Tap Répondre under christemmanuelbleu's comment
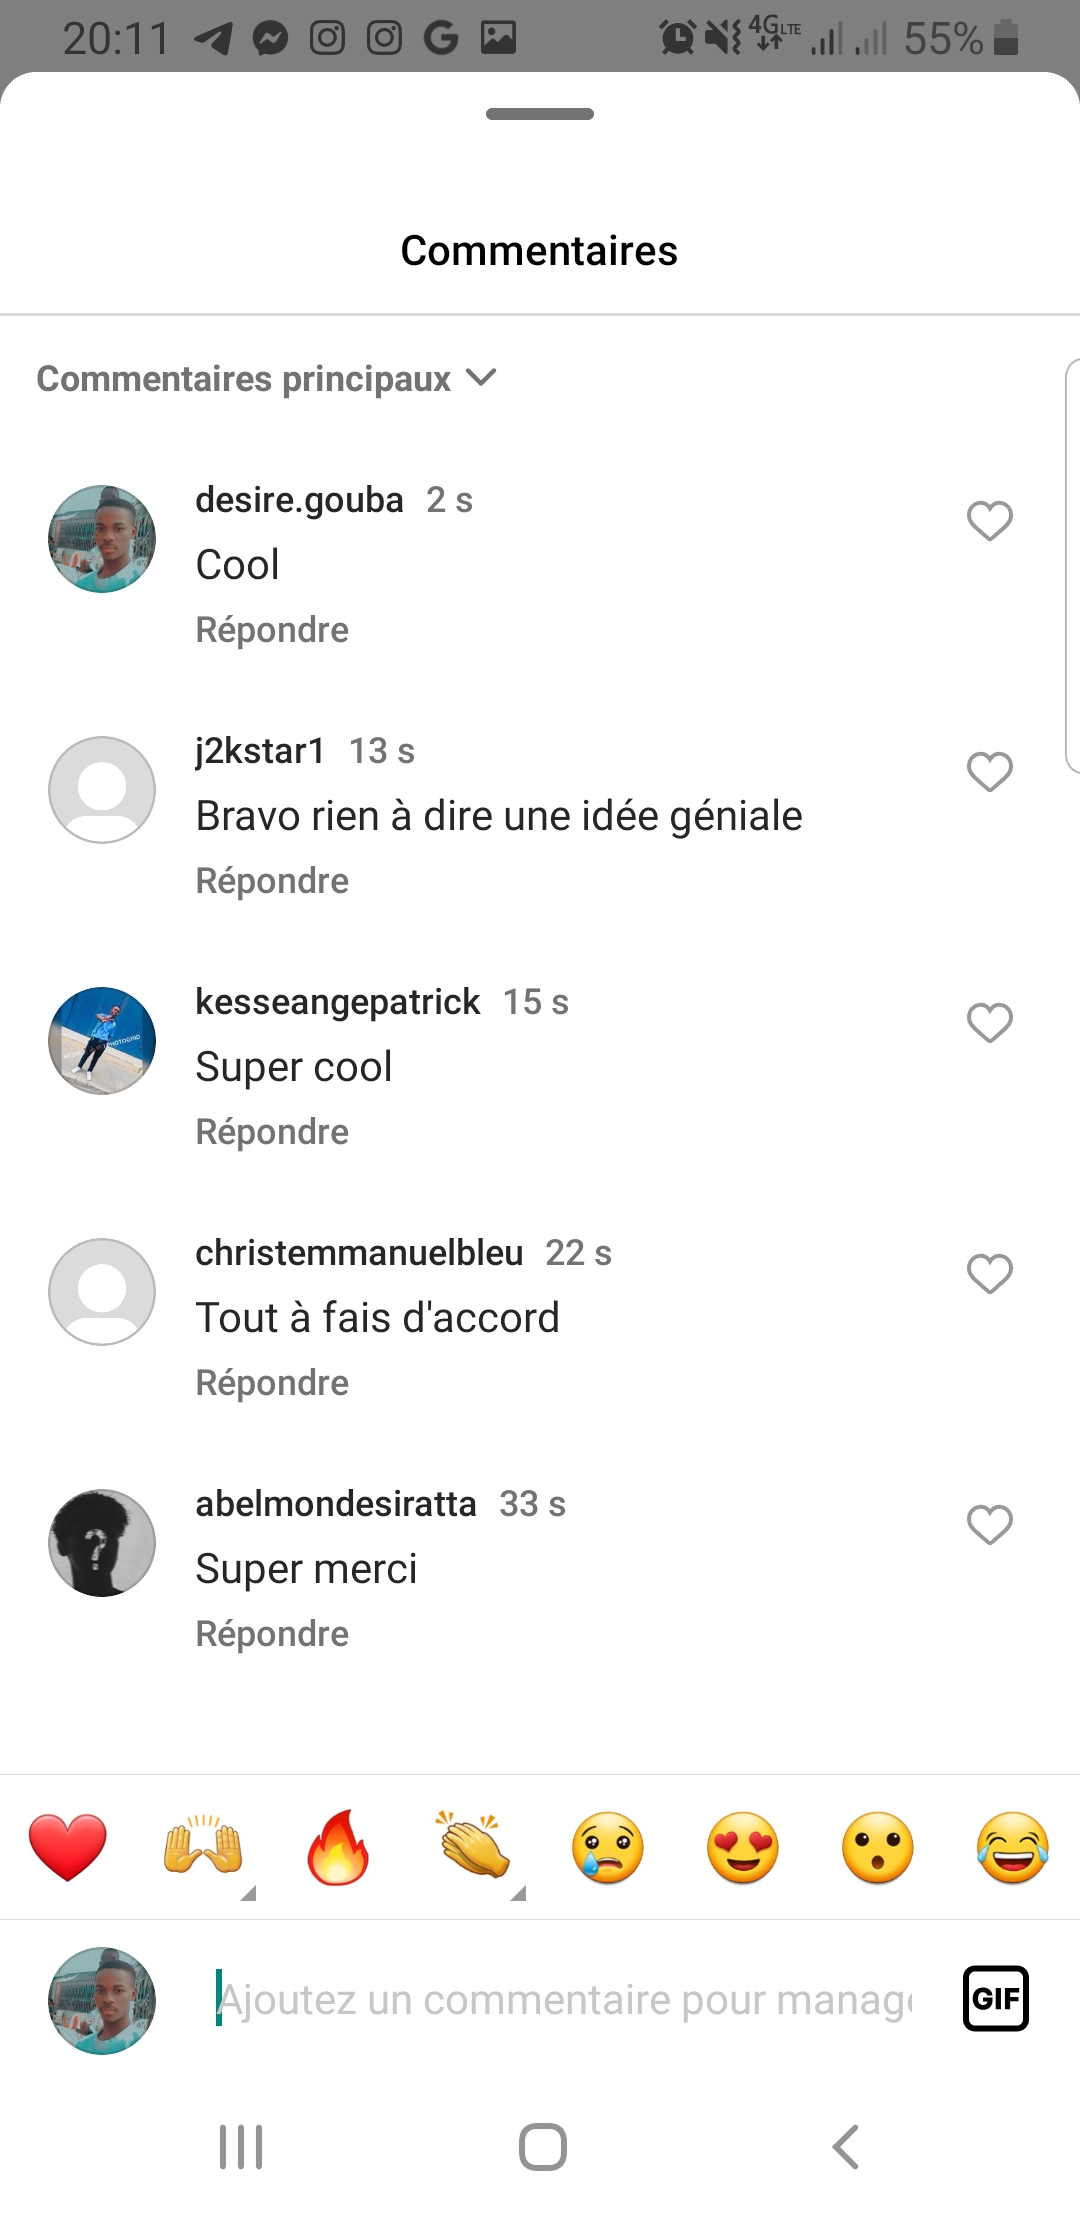Screen dimensions: 1080x2220 (272, 1383)
